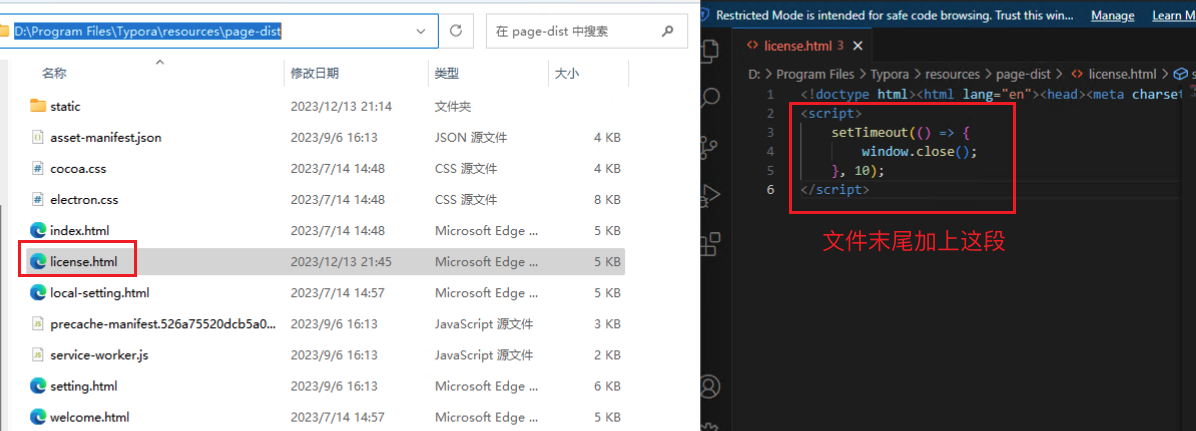Screen dimensions: 1196x431
Task: Click the refresh button beside the address bar
Action: [x=456, y=31]
